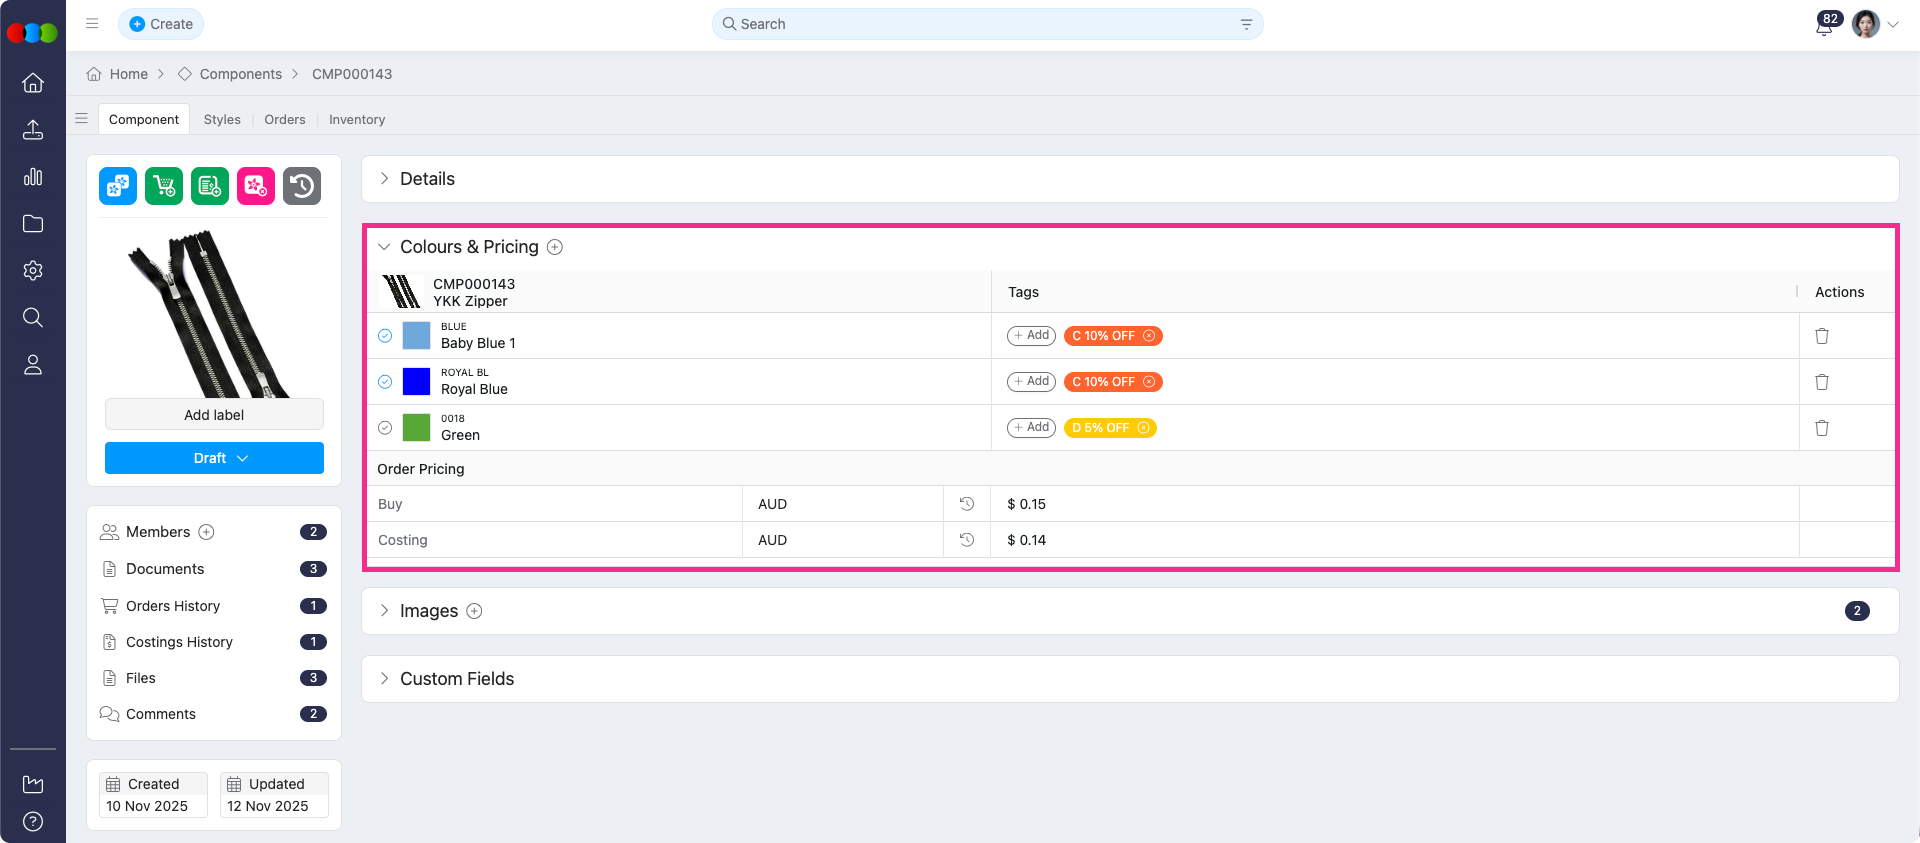Expand the Details section

click(427, 179)
